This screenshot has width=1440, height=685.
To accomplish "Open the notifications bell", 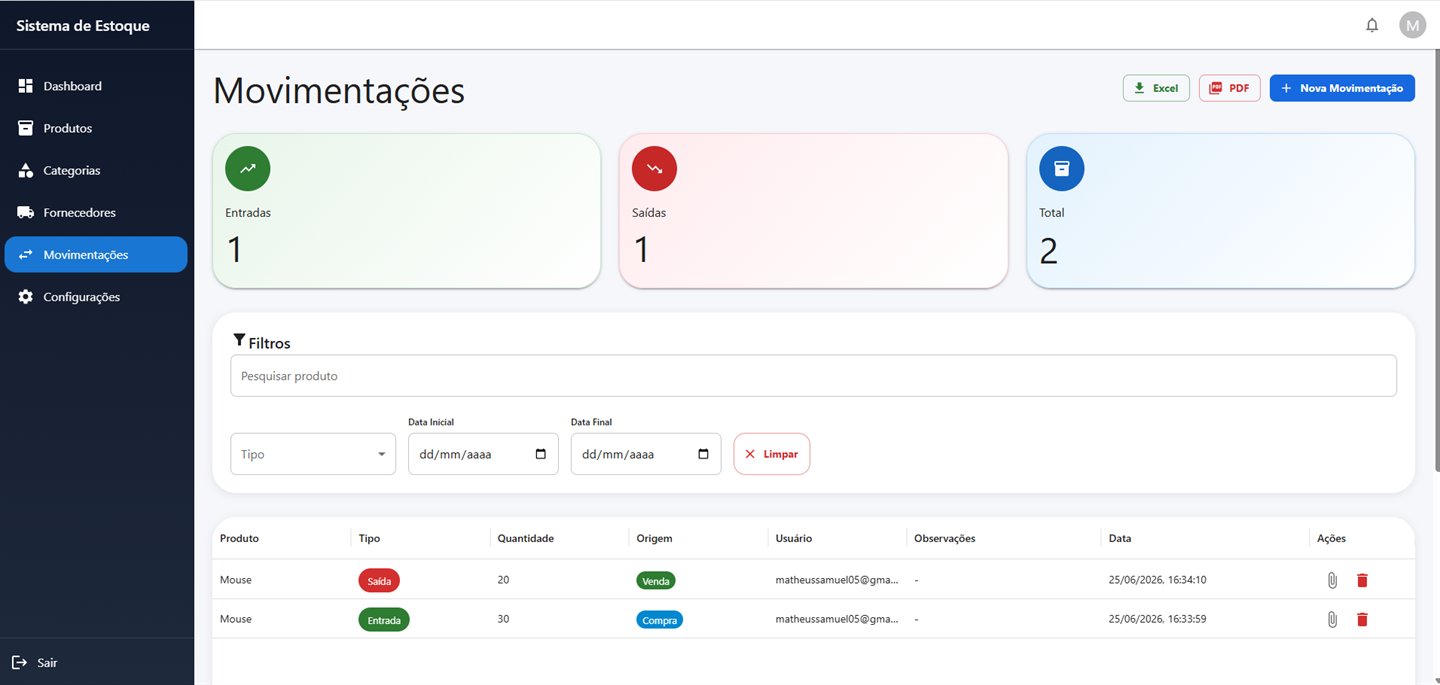I will 1372,25.
